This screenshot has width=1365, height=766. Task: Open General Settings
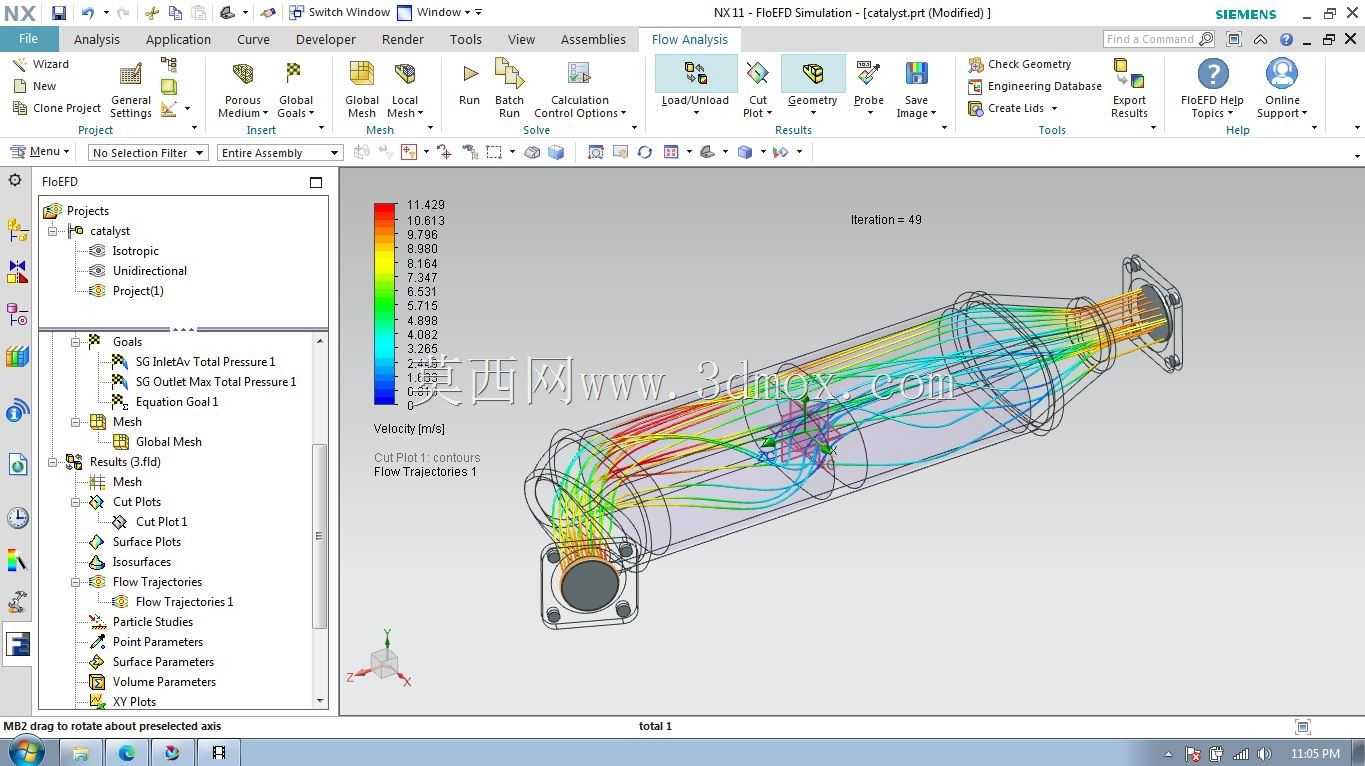point(131,90)
